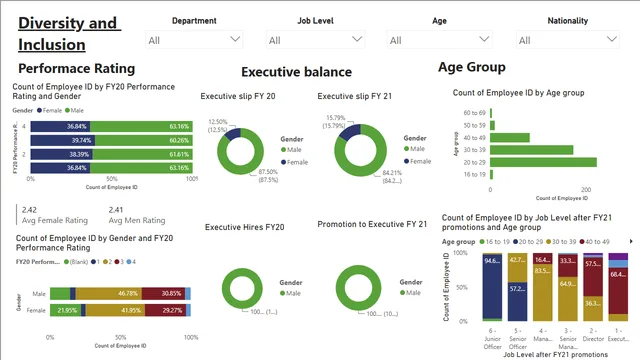This screenshot has height=360, width=640.
Task: Click the 64.9 segment in Senior Manager column
Action: pyautogui.click(x=568, y=299)
